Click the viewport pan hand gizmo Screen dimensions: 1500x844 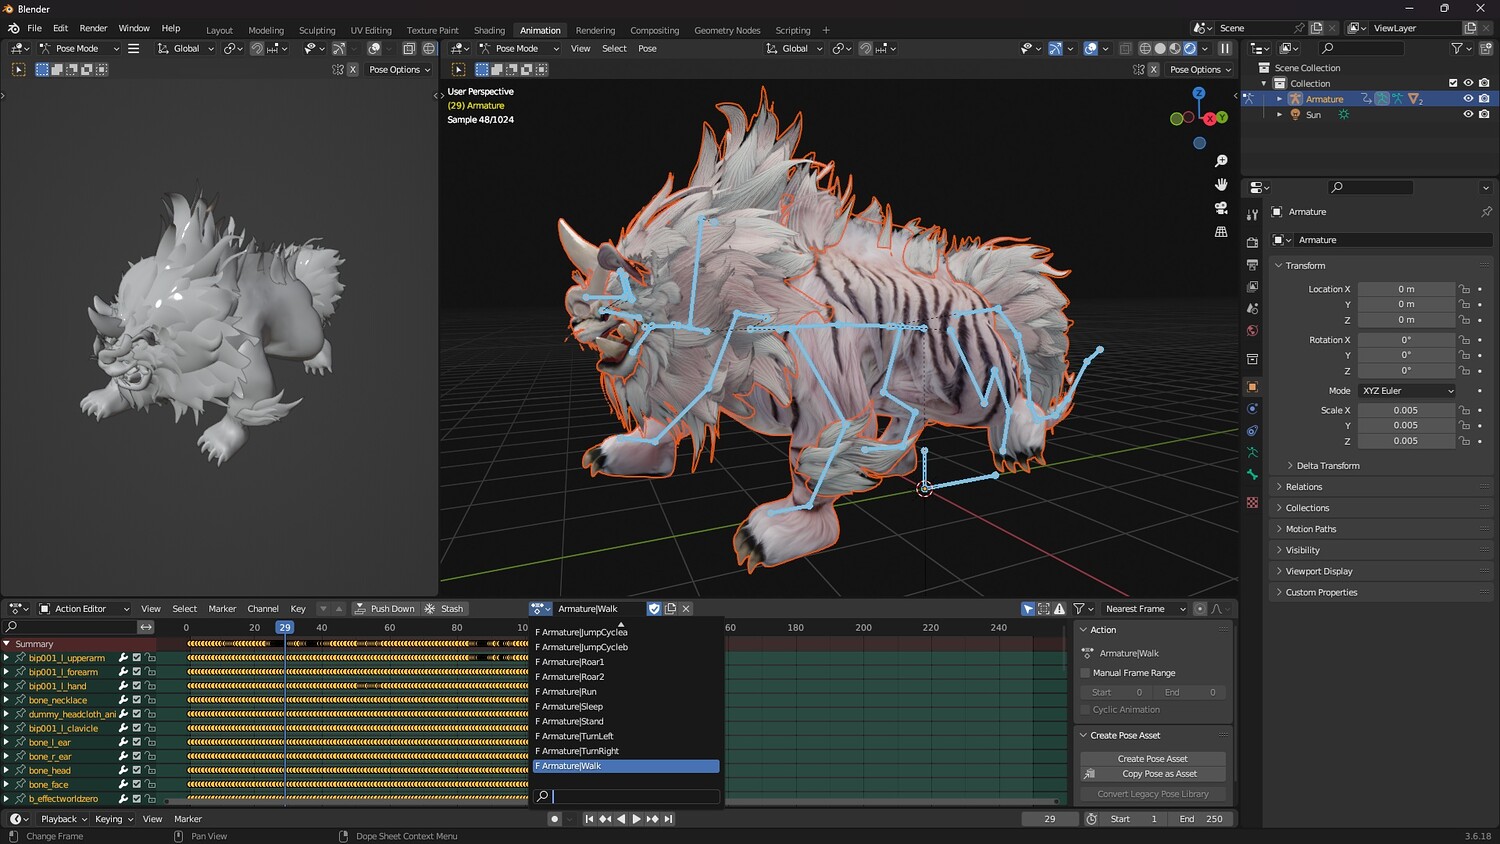(x=1221, y=184)
